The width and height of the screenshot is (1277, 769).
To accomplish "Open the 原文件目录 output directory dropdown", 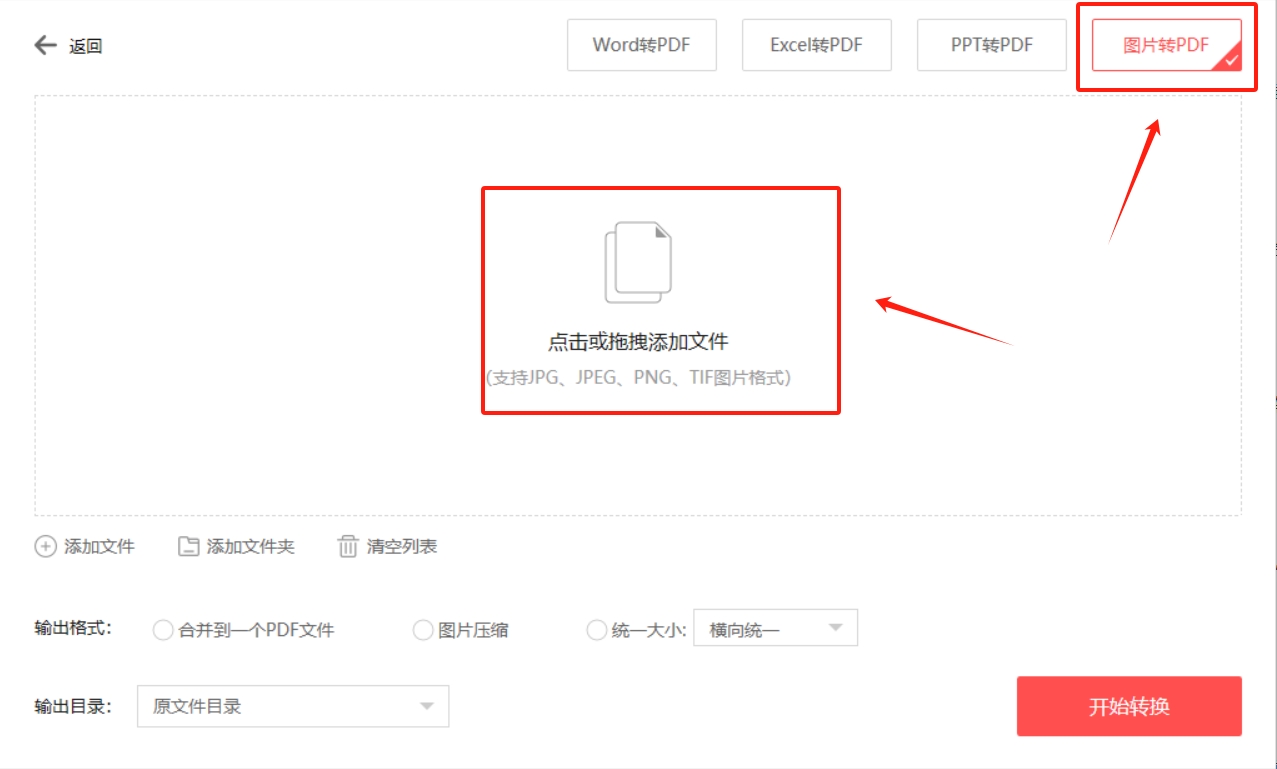I will 293,706.
